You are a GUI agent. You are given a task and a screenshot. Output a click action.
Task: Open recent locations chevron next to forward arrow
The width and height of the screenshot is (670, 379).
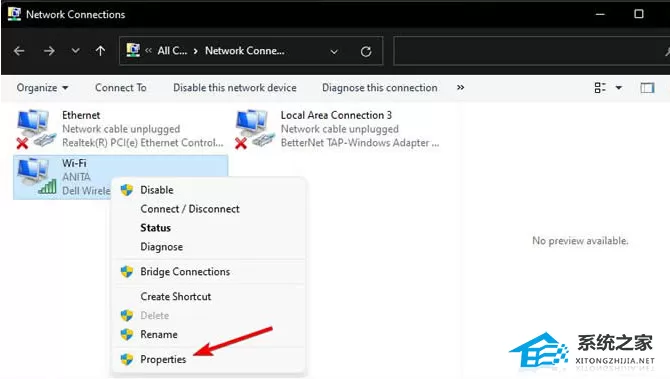tap(75, 51)
